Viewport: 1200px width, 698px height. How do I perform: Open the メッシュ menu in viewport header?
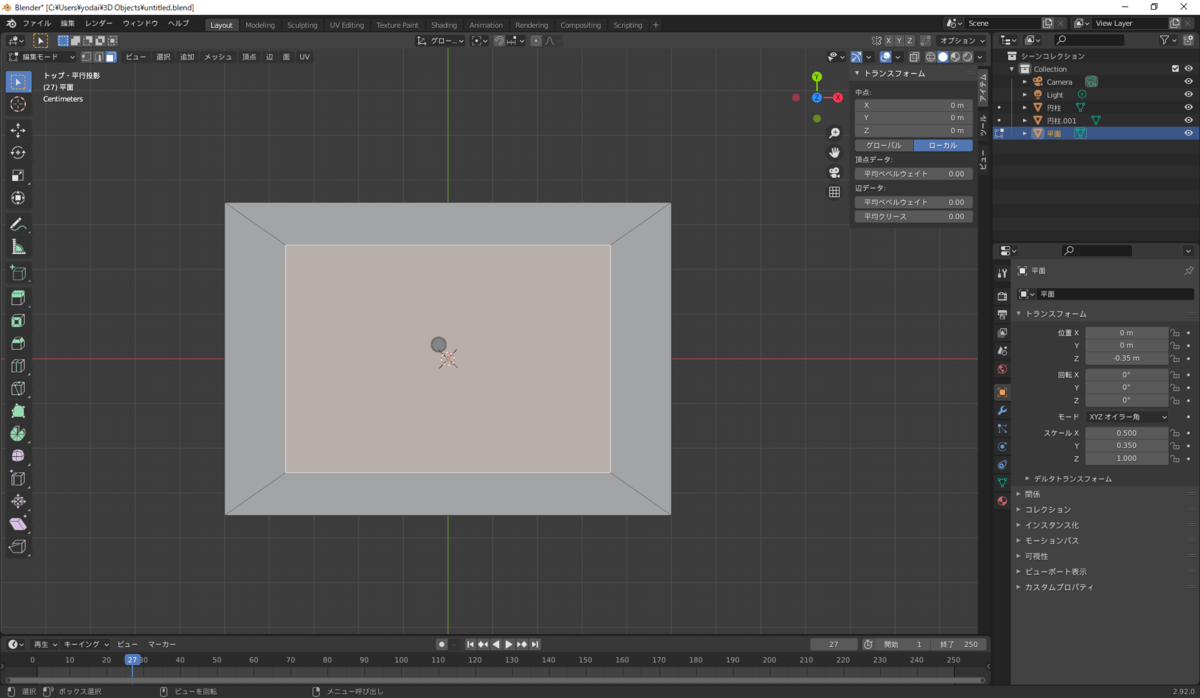(218, 57)
